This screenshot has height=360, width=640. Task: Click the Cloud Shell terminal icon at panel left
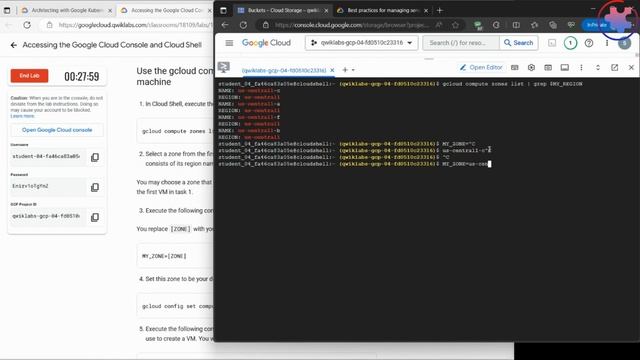[223, 67]
